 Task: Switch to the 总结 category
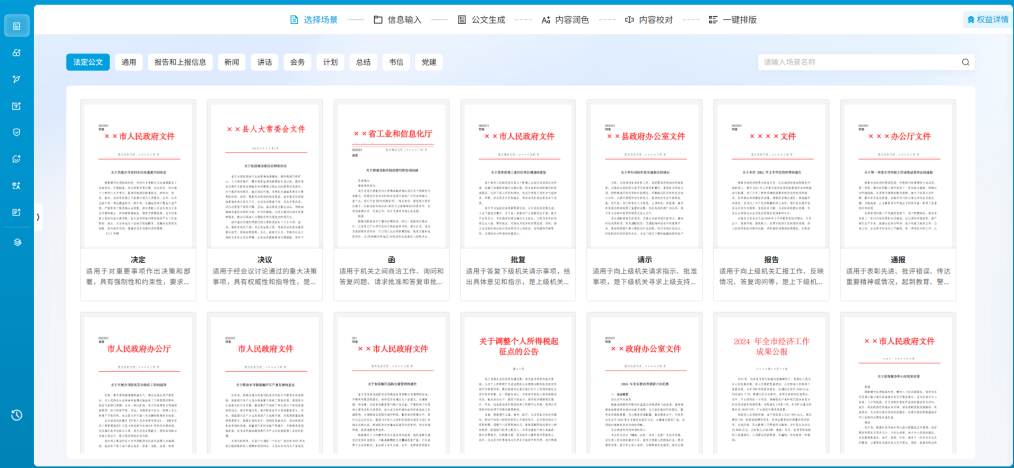(363, 62)
